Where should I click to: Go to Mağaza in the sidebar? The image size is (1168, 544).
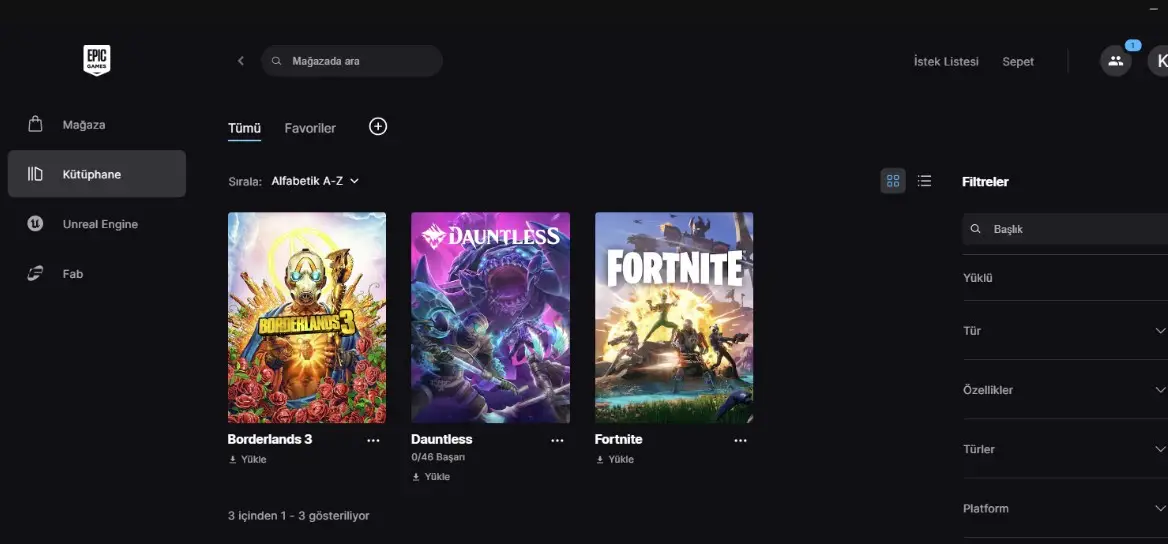point(83,125)
